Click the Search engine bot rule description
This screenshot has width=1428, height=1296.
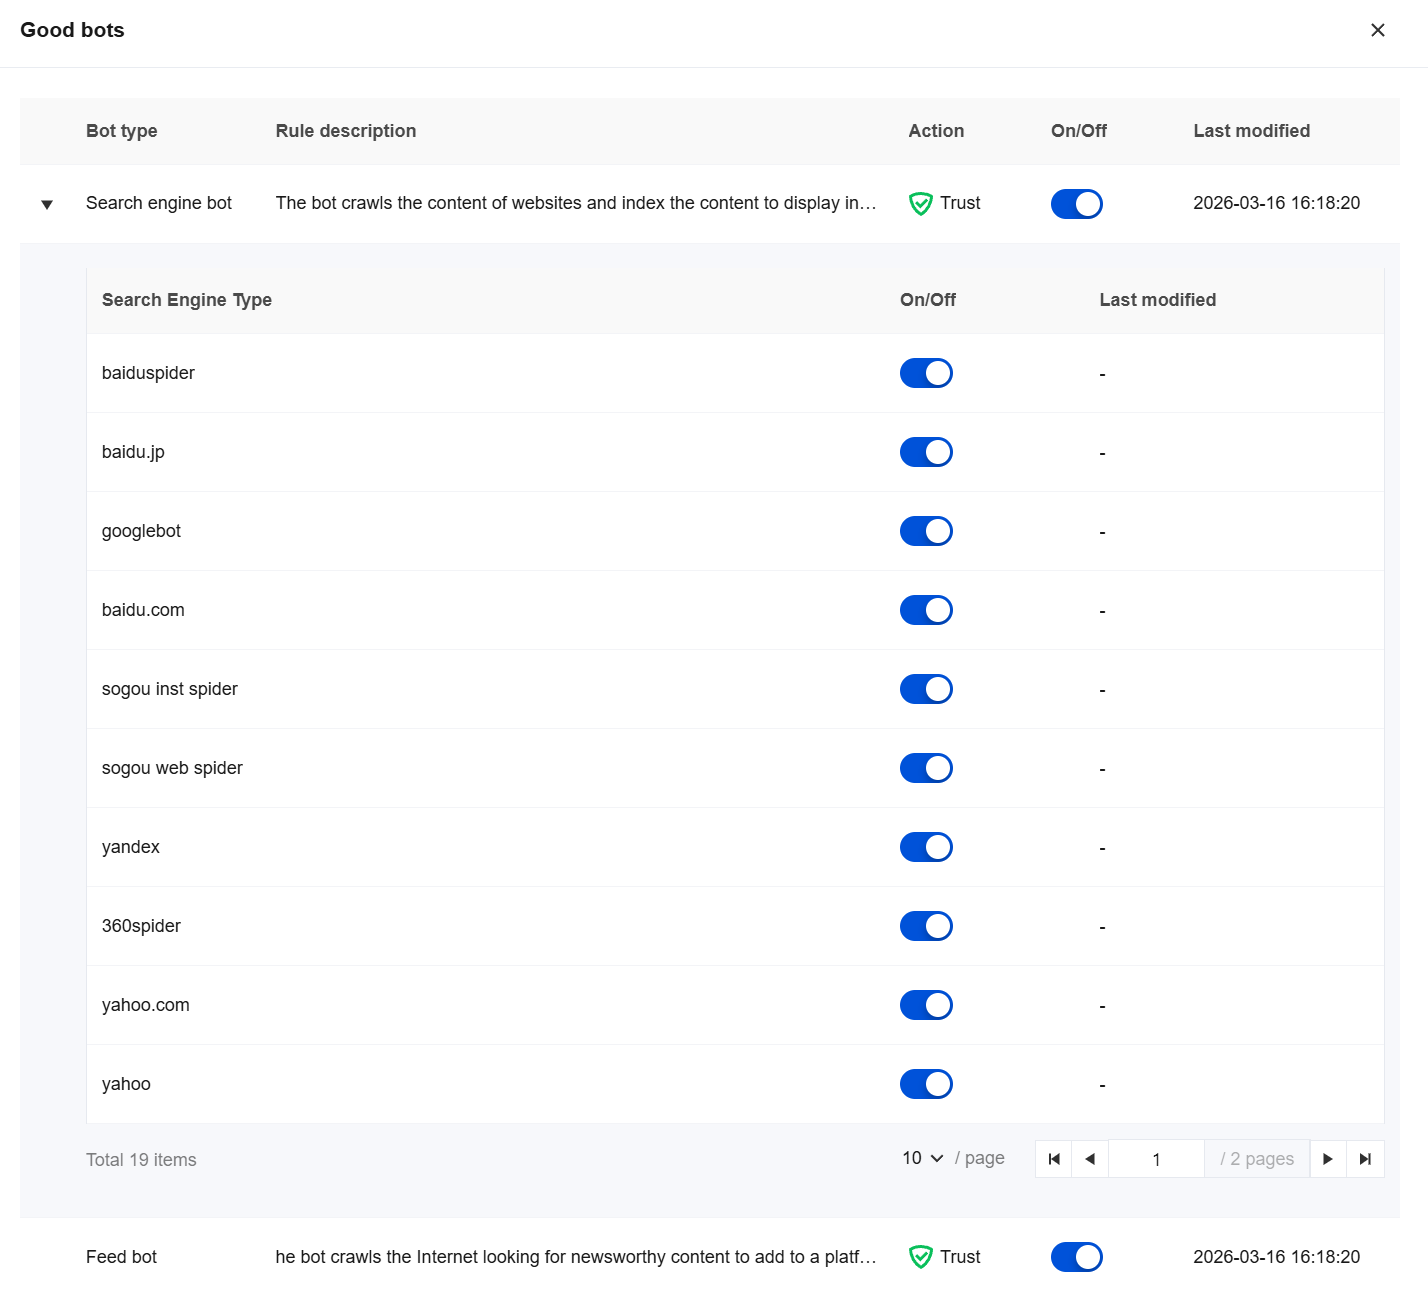pos(576,203)
